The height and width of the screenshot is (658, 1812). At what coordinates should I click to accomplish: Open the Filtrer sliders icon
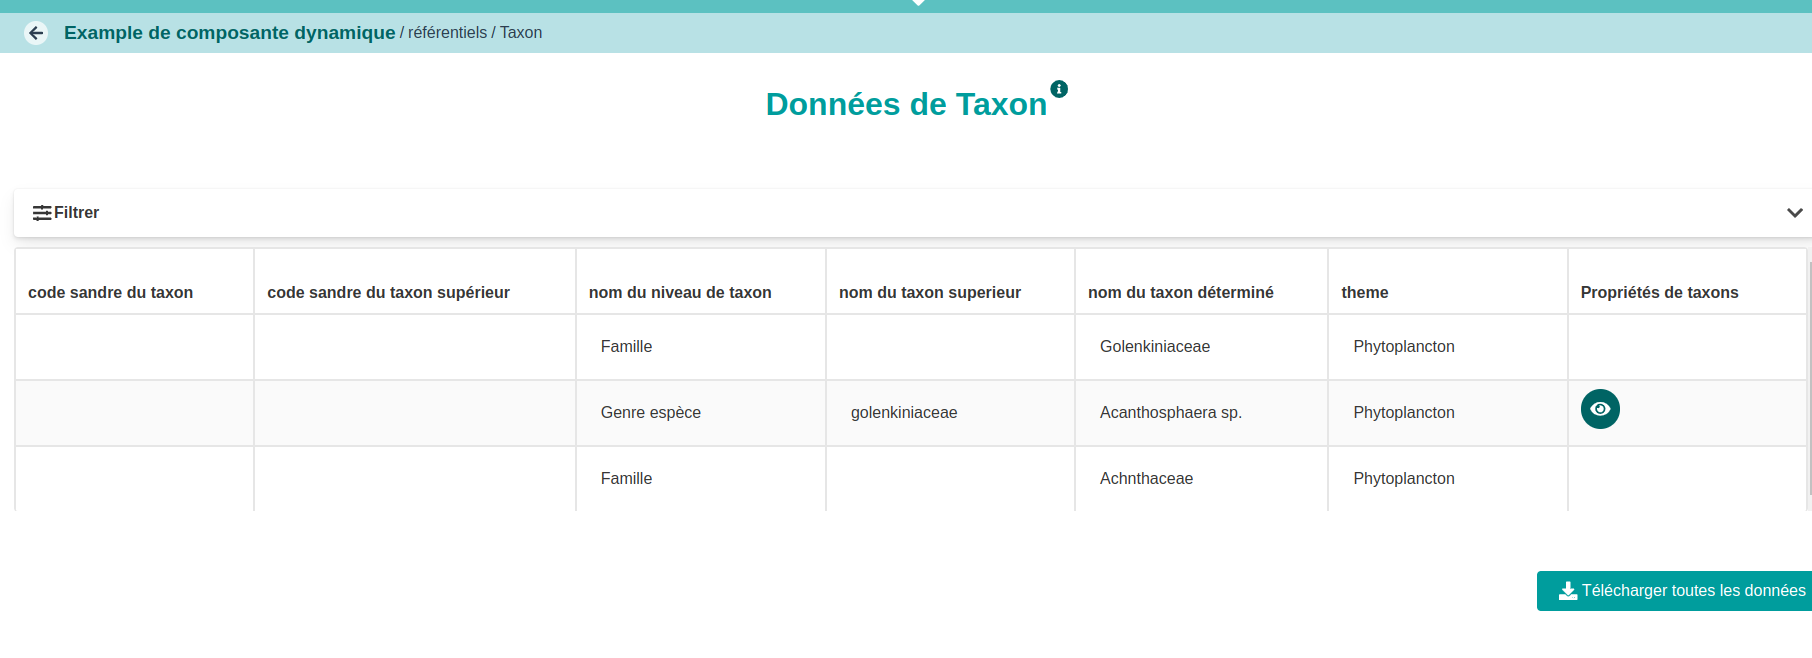(42, 213)
